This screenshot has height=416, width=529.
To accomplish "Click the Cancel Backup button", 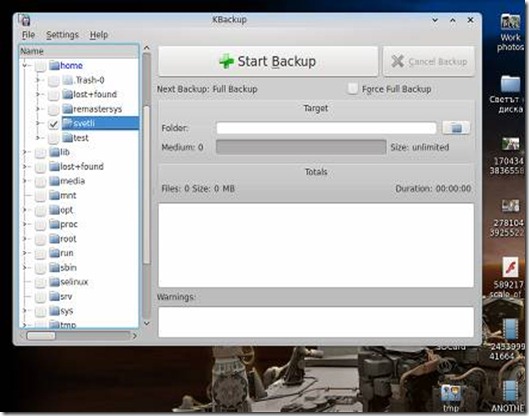I will pyautogui.click(x=429, y=61).
